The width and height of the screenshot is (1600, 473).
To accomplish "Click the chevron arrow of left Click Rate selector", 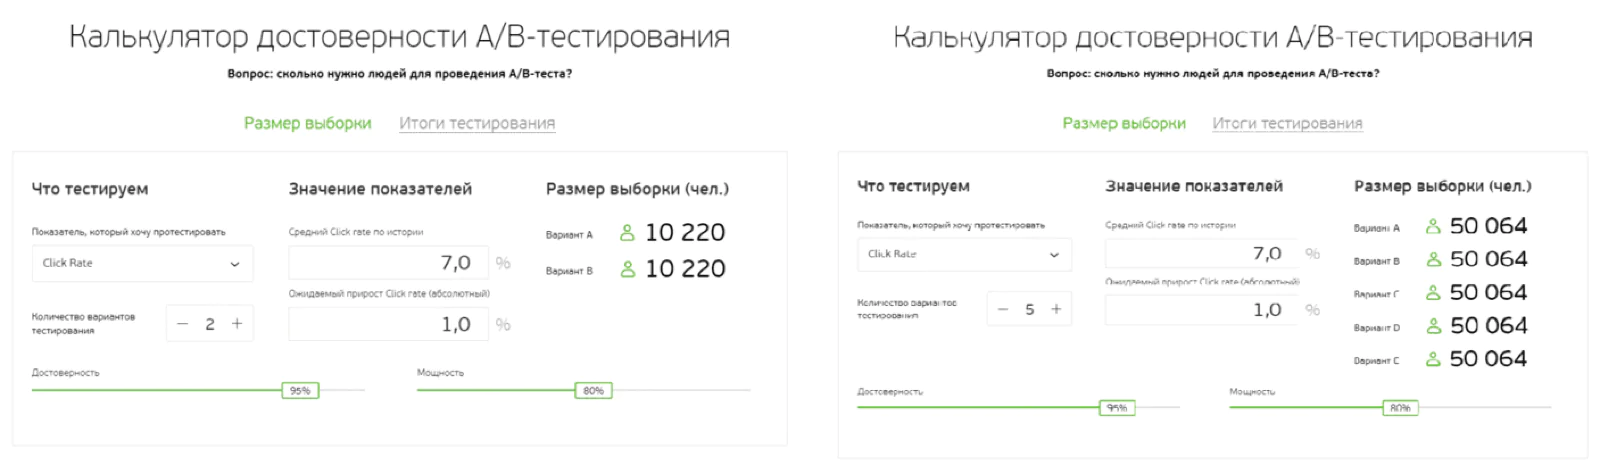I will click(235, 265).
